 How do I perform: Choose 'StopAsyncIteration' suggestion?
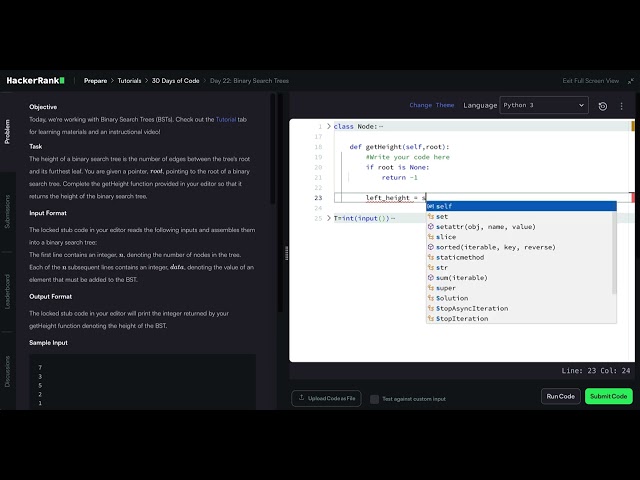521,308
